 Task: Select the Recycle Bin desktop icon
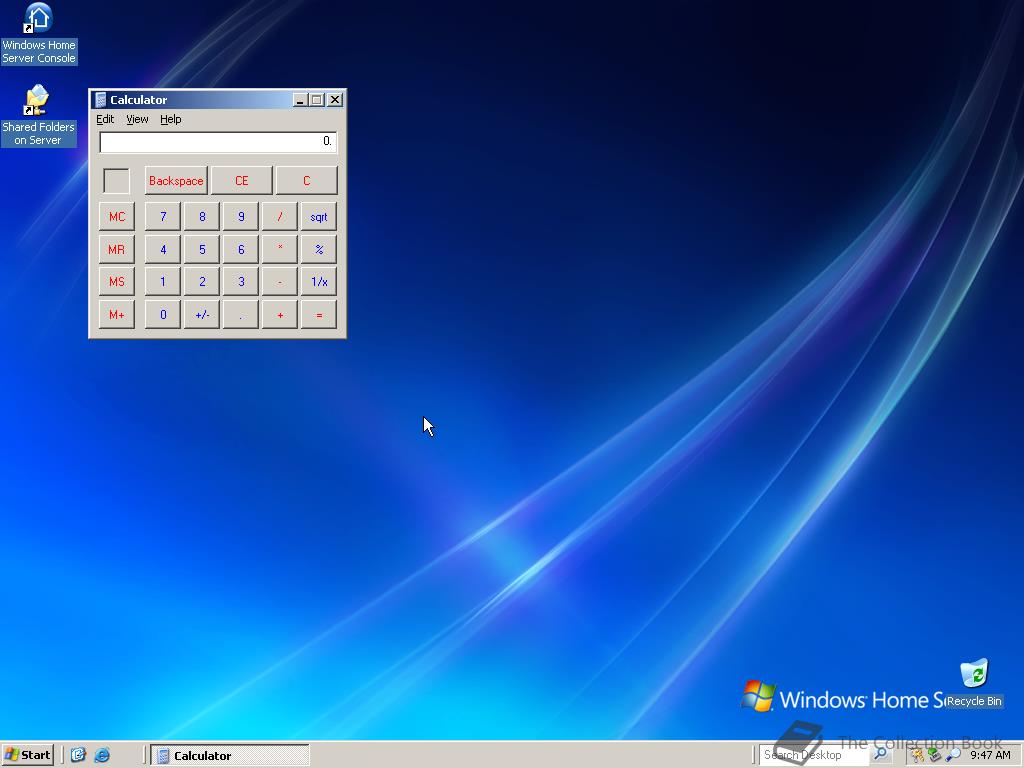(x=974, y=683)
